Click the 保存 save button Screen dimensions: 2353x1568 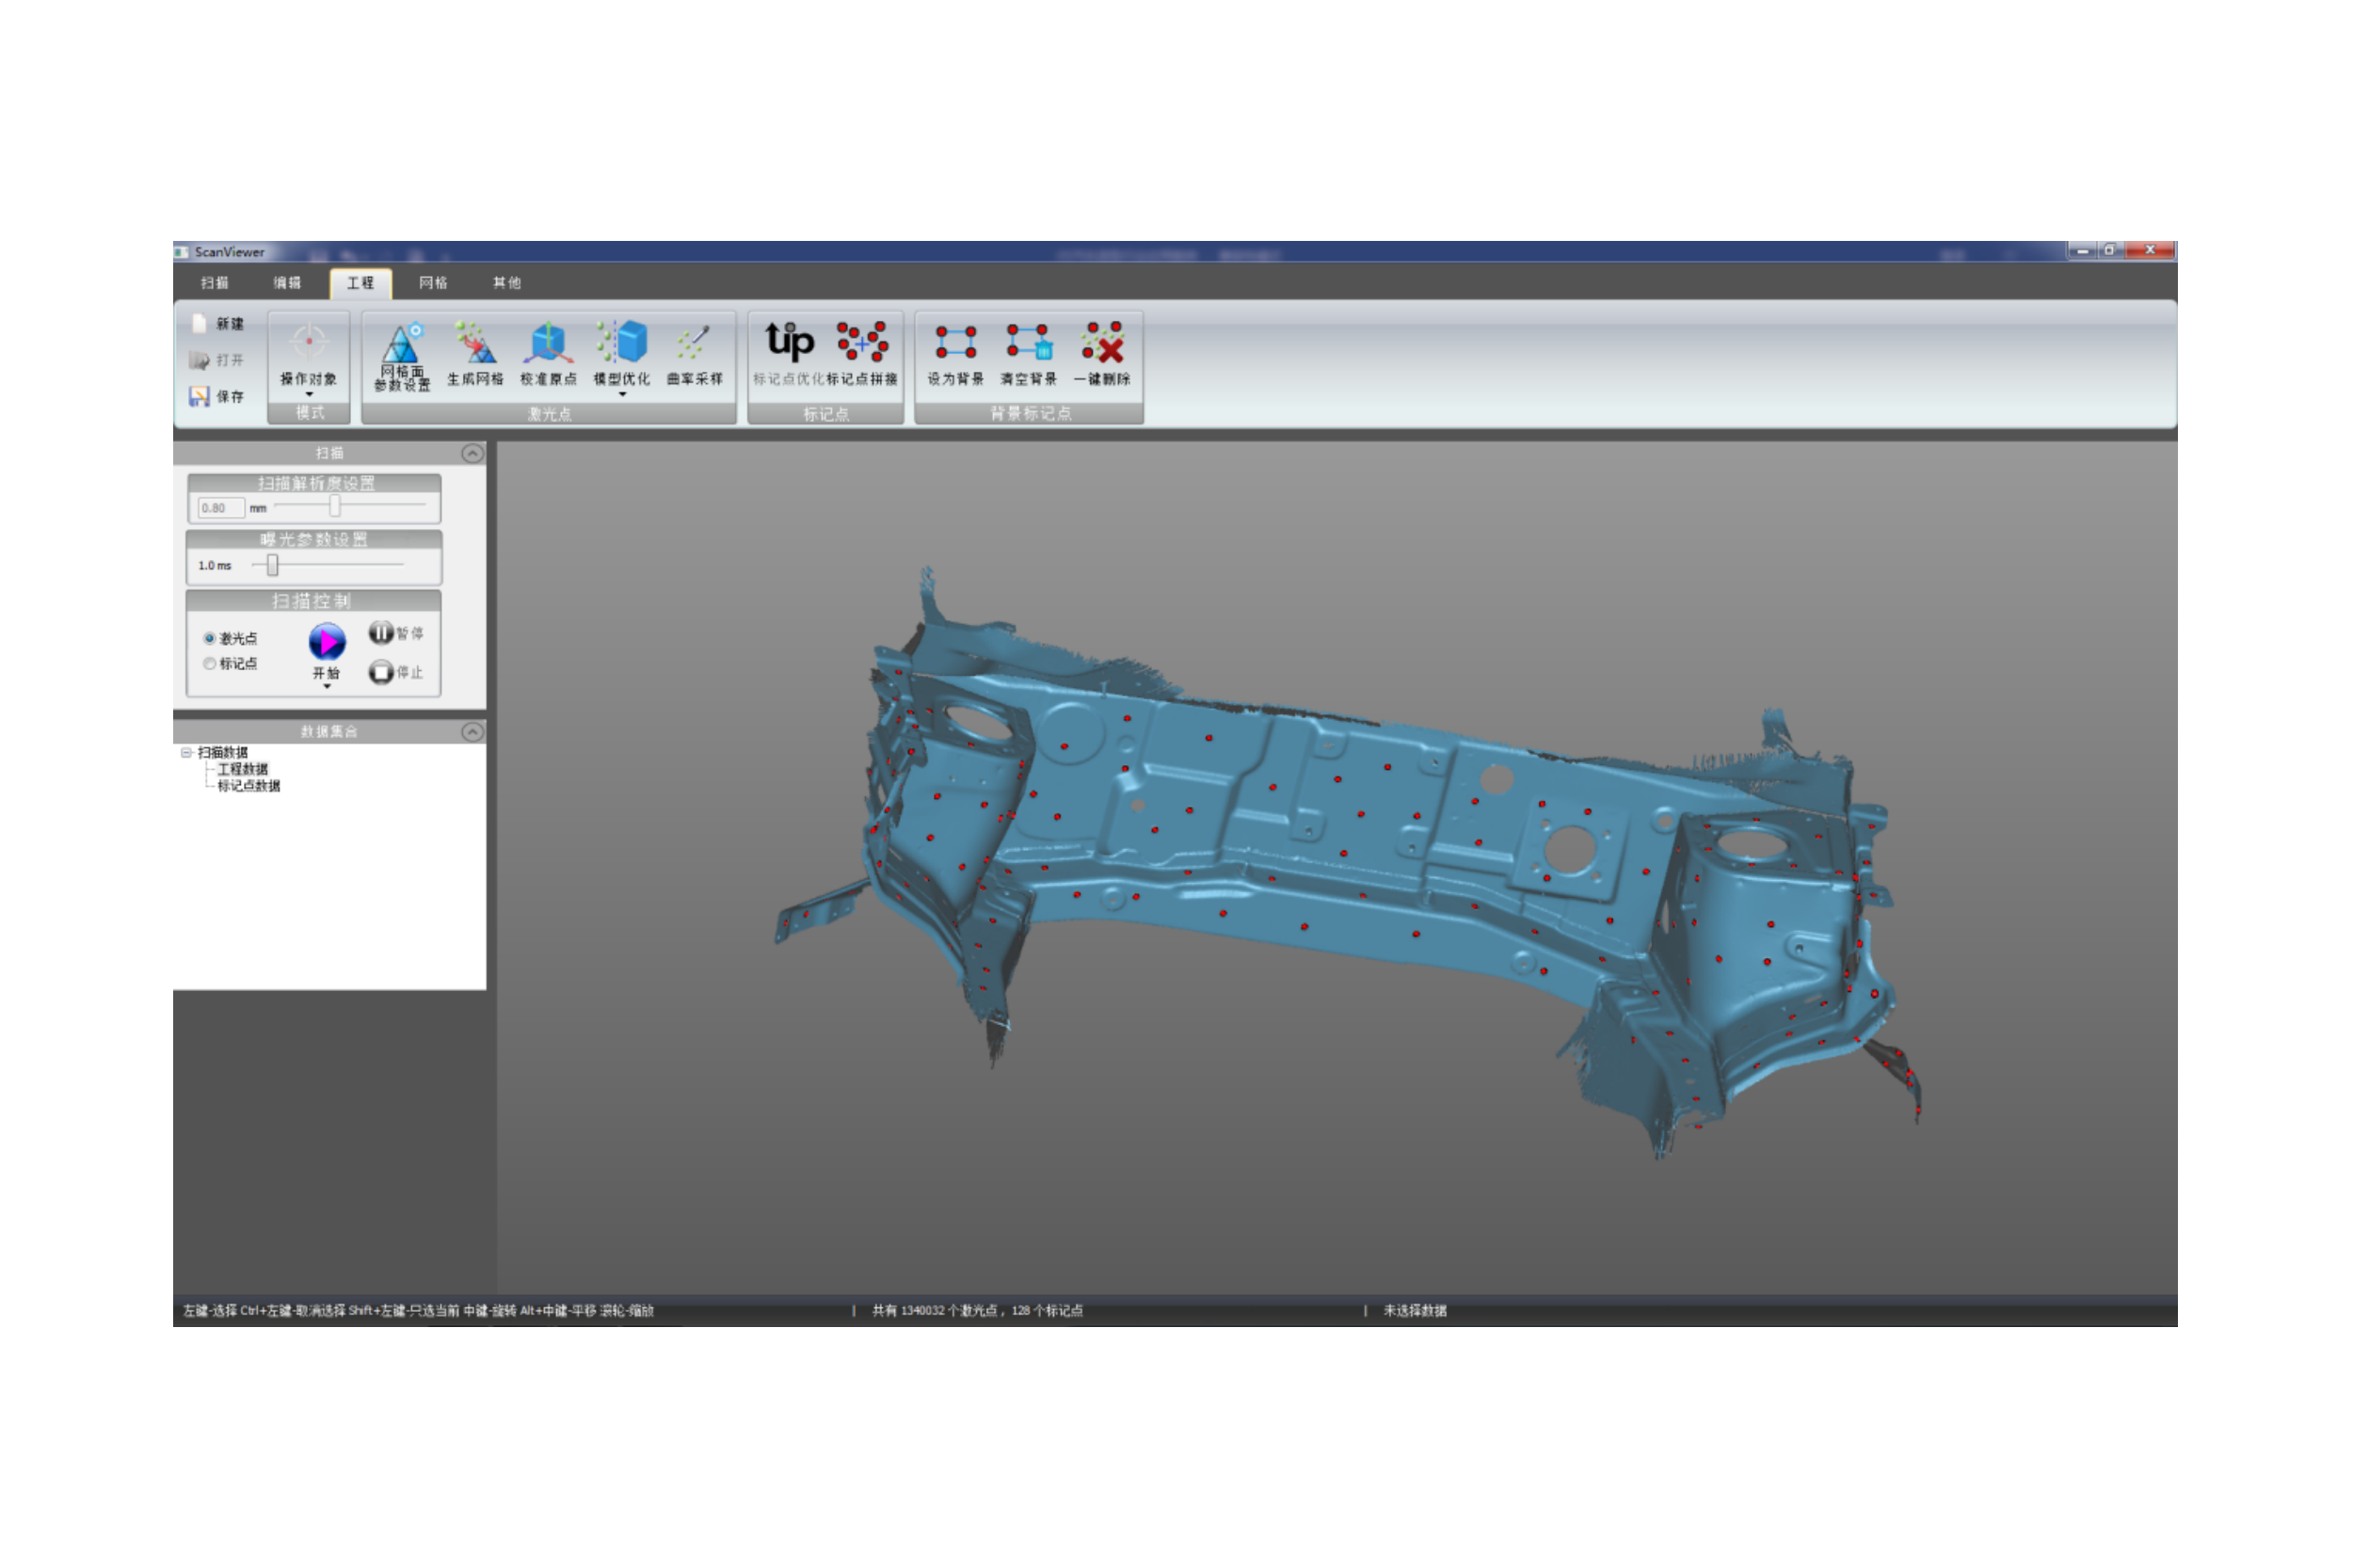tap(218, 397)
